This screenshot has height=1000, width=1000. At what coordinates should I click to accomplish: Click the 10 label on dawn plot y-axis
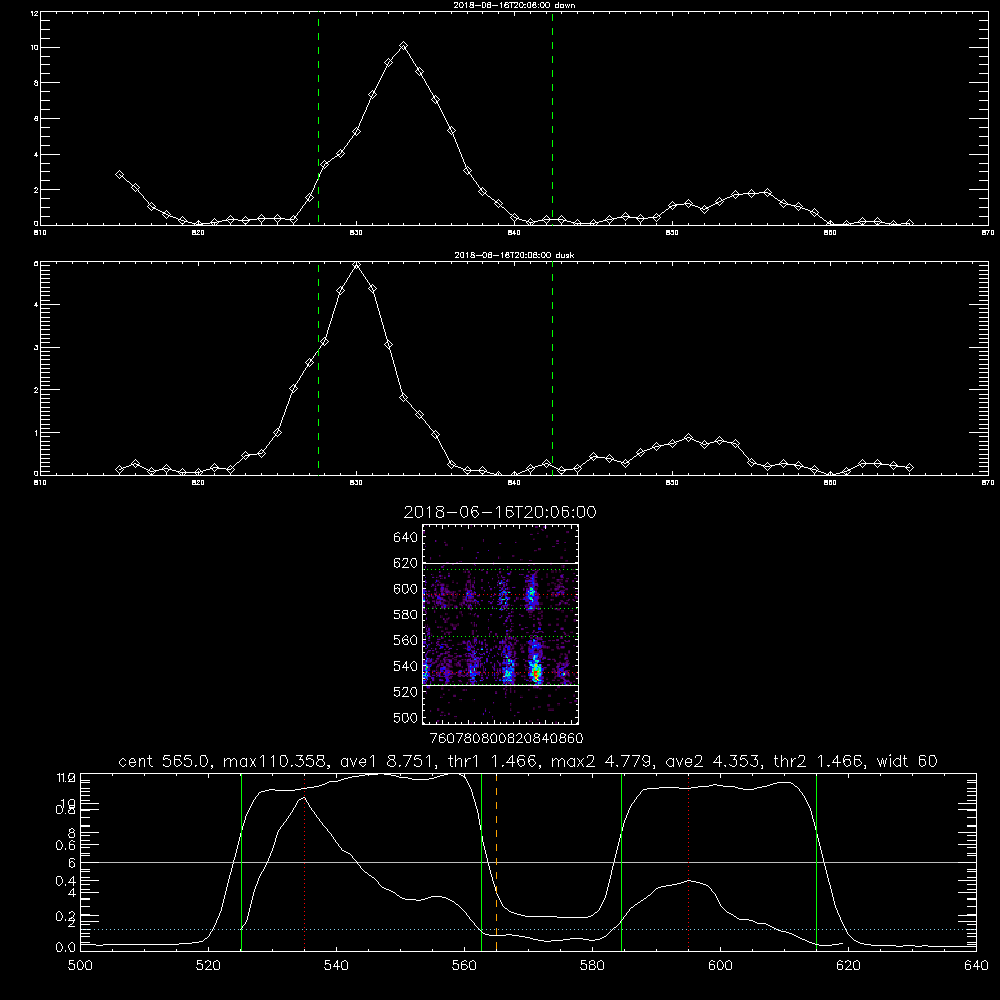[x=34, y=48]
